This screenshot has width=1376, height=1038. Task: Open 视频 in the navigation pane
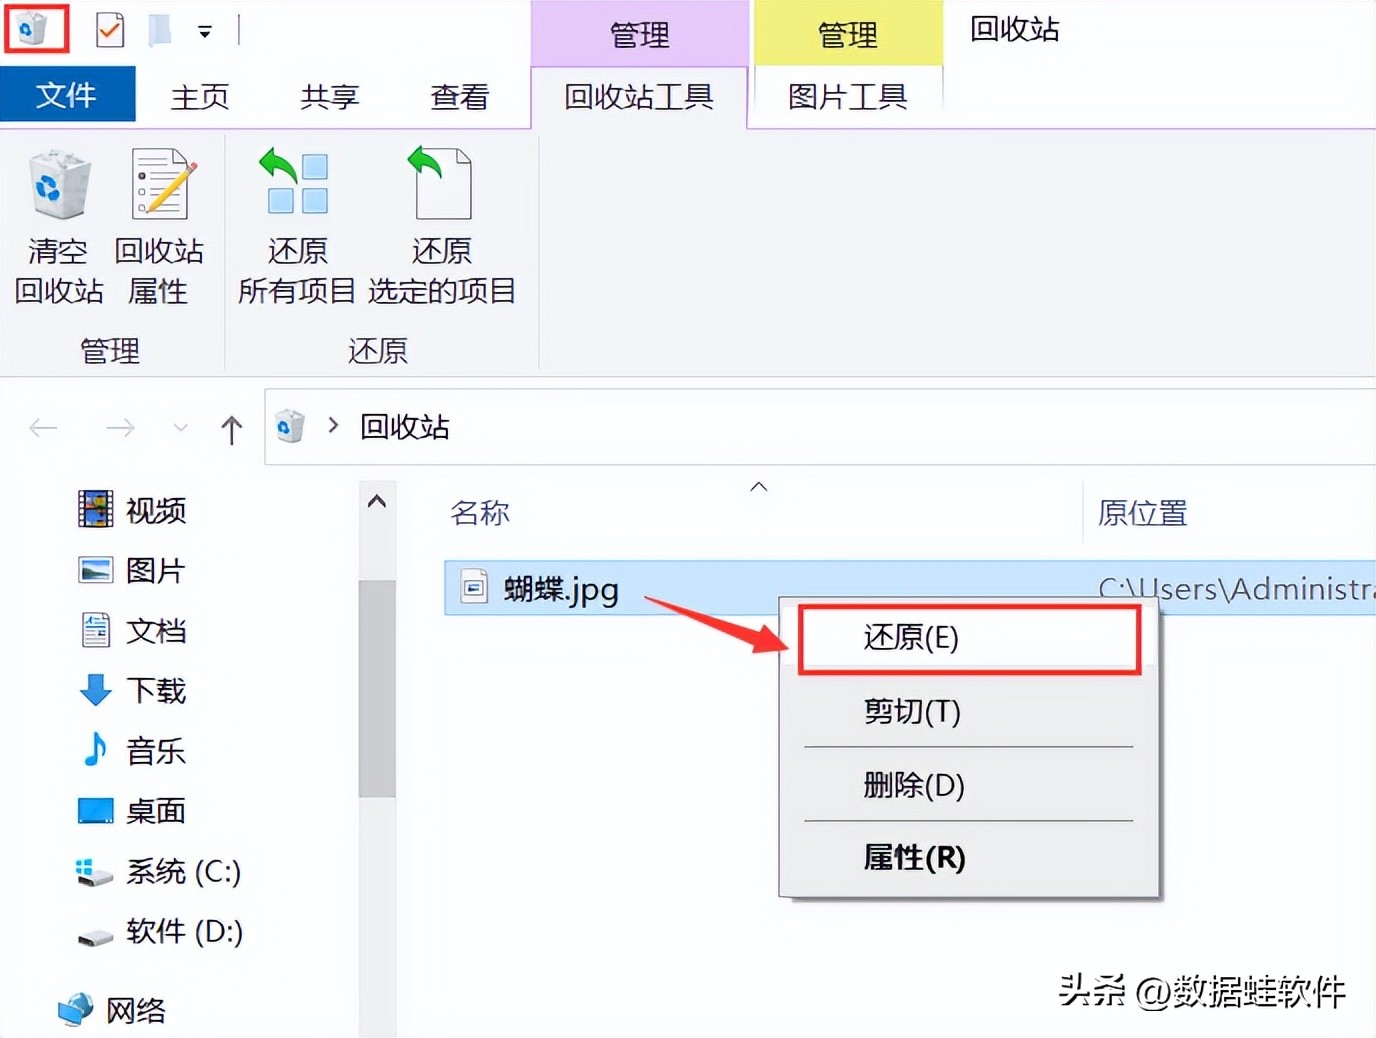point(132,510)
